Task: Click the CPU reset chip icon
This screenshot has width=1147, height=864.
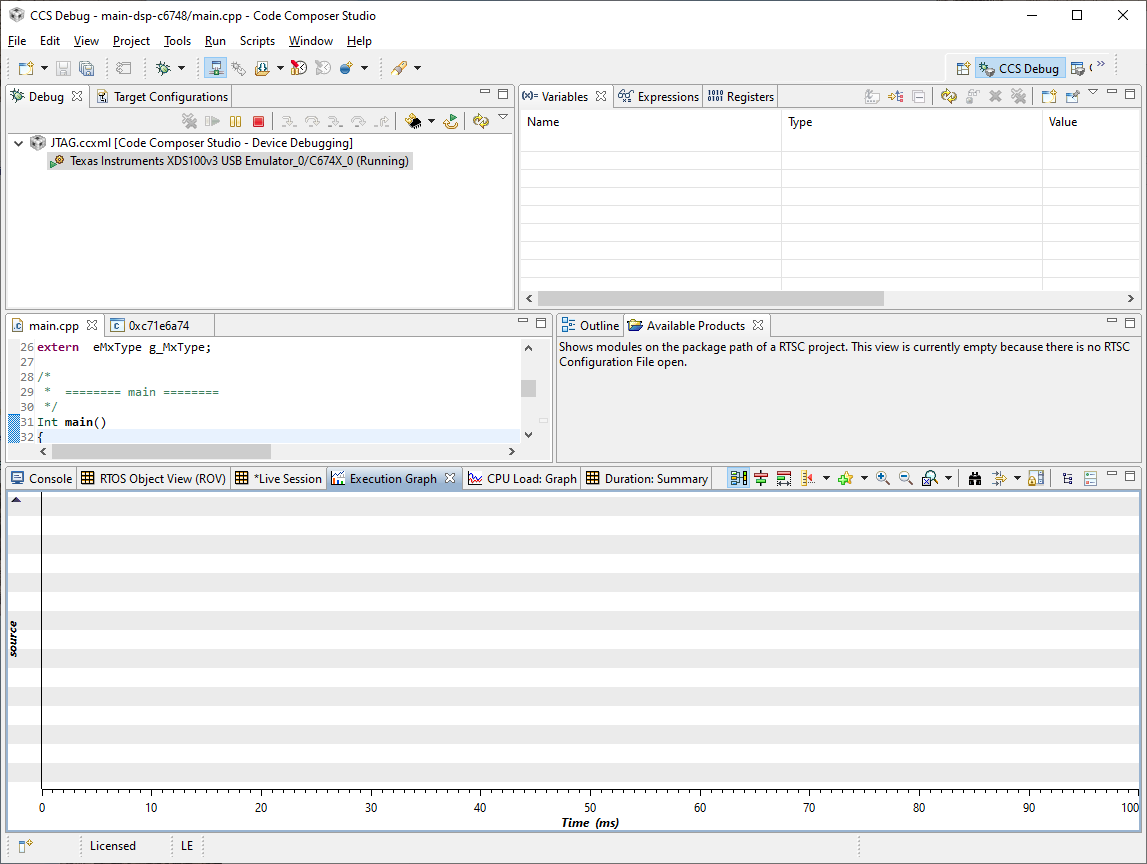Action: click(413, 121)
